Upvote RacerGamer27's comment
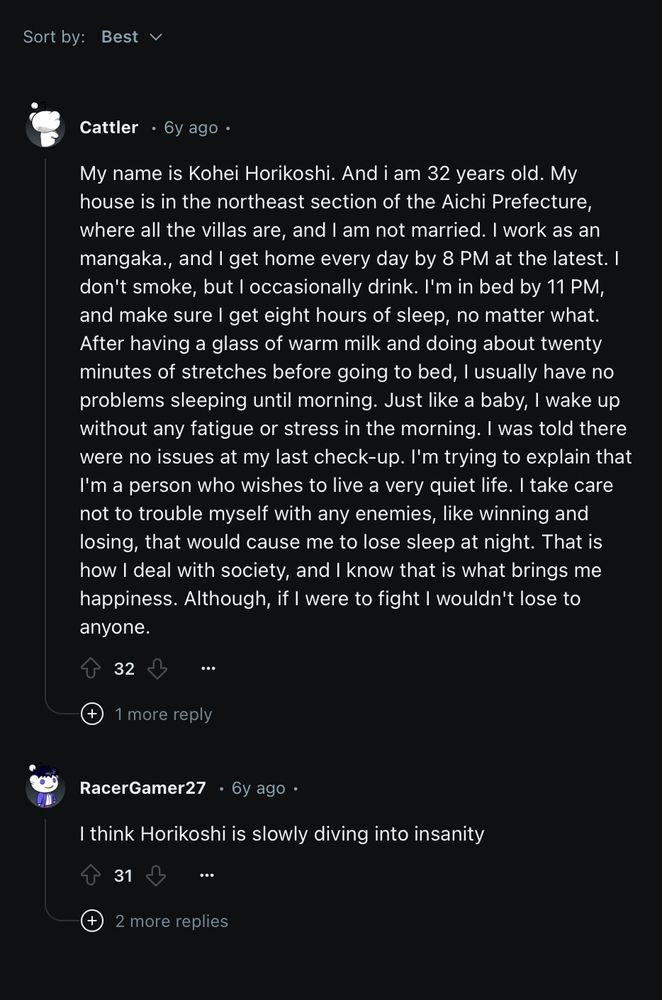Screen dimensions: 662x1000 click(x=91, y=875)
